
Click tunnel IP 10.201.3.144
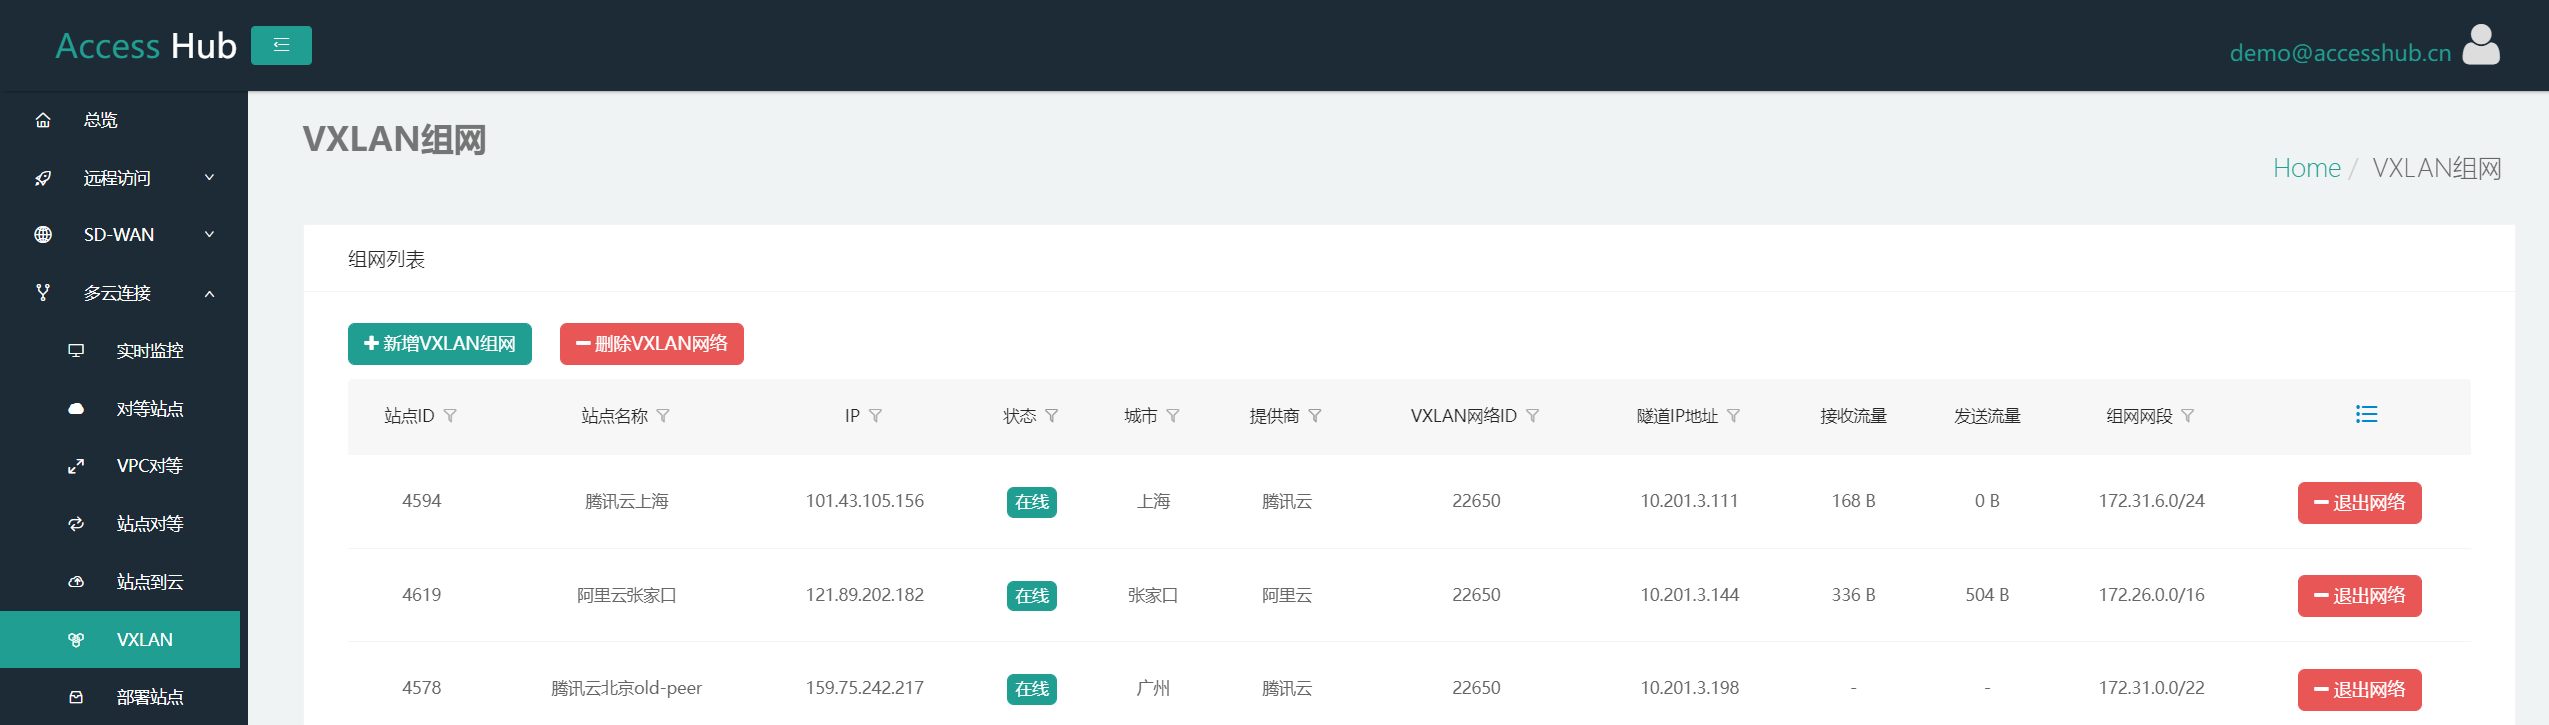(1689, 595)
